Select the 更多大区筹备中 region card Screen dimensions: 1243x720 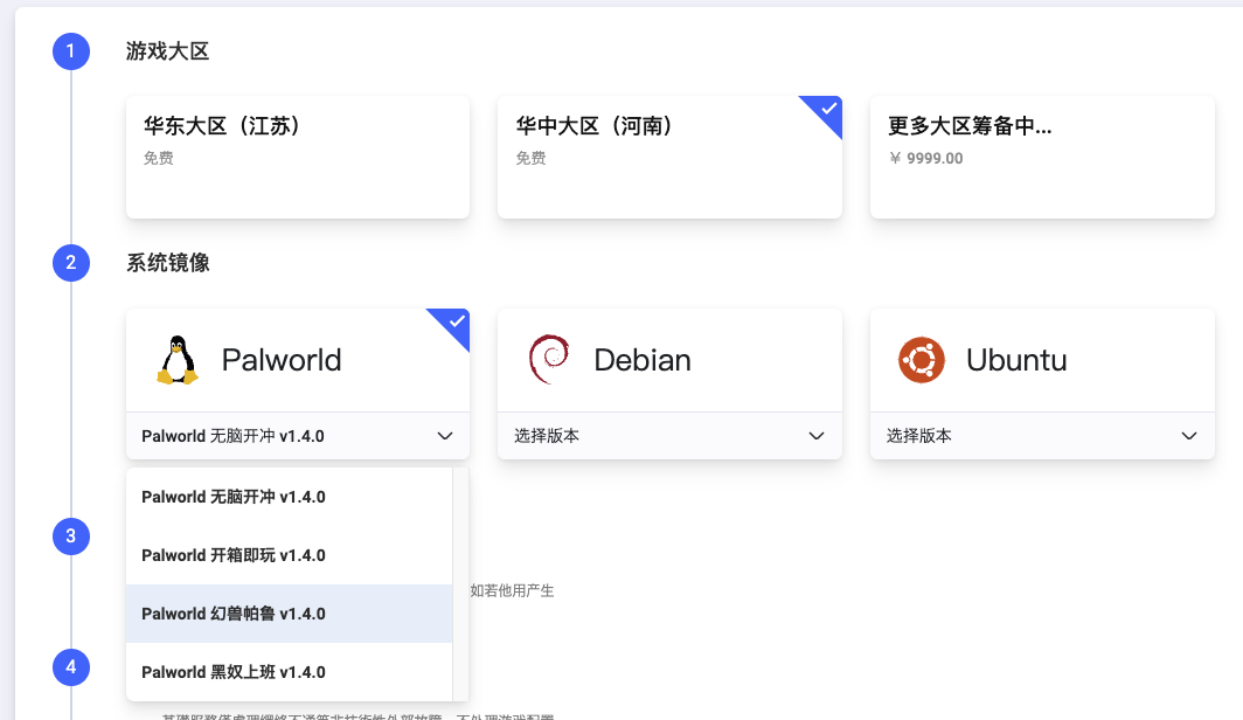point(1042,157)
